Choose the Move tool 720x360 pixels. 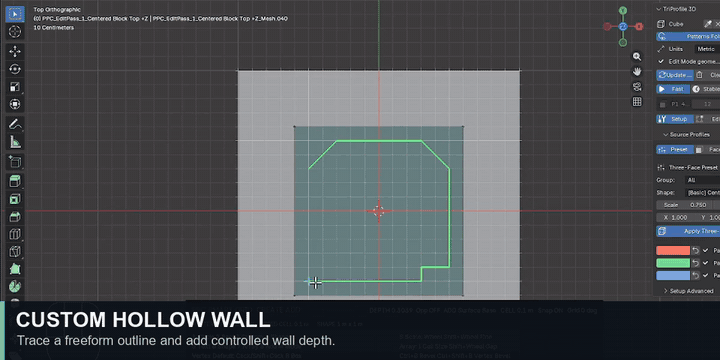pos(15,51)
